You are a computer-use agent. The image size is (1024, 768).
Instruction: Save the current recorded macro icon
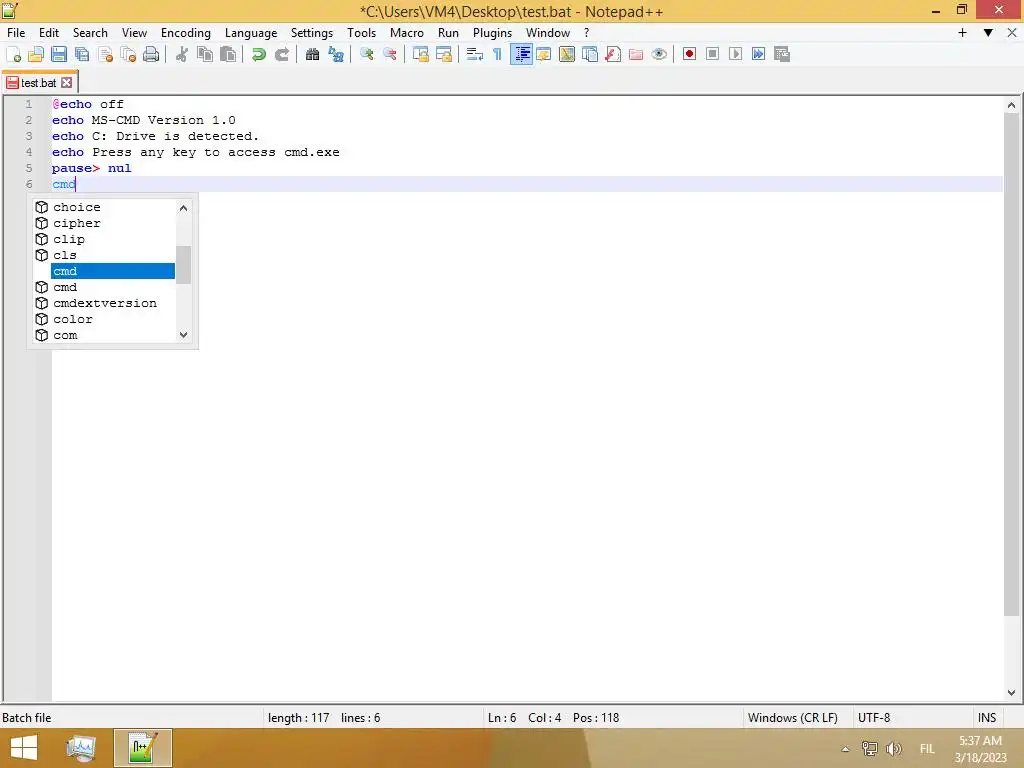[782, 54]
